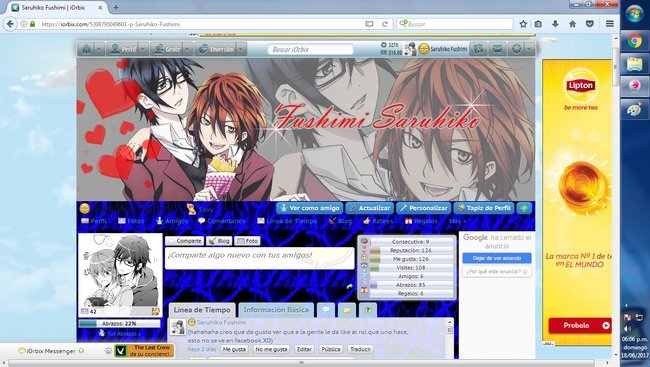Click the Firefox bookmark star icon
This screenshot has height=367, width=650.
(x=523, y=24)
